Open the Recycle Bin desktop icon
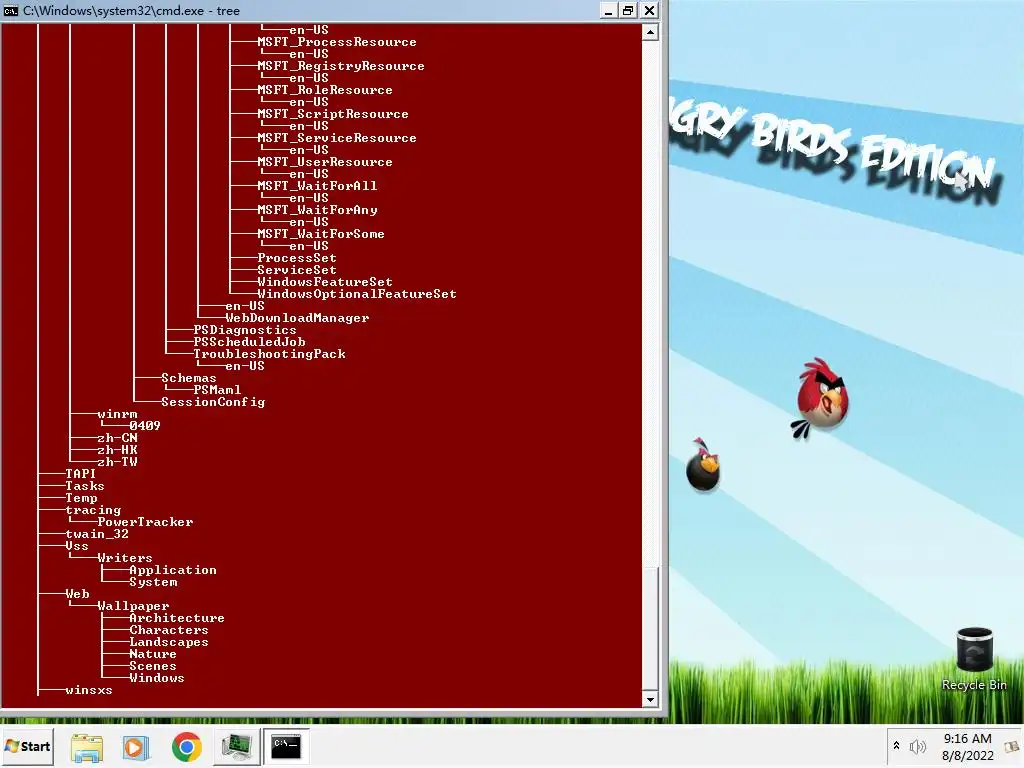The width and height of the screenshot is (1024, 768). (974, 658)
